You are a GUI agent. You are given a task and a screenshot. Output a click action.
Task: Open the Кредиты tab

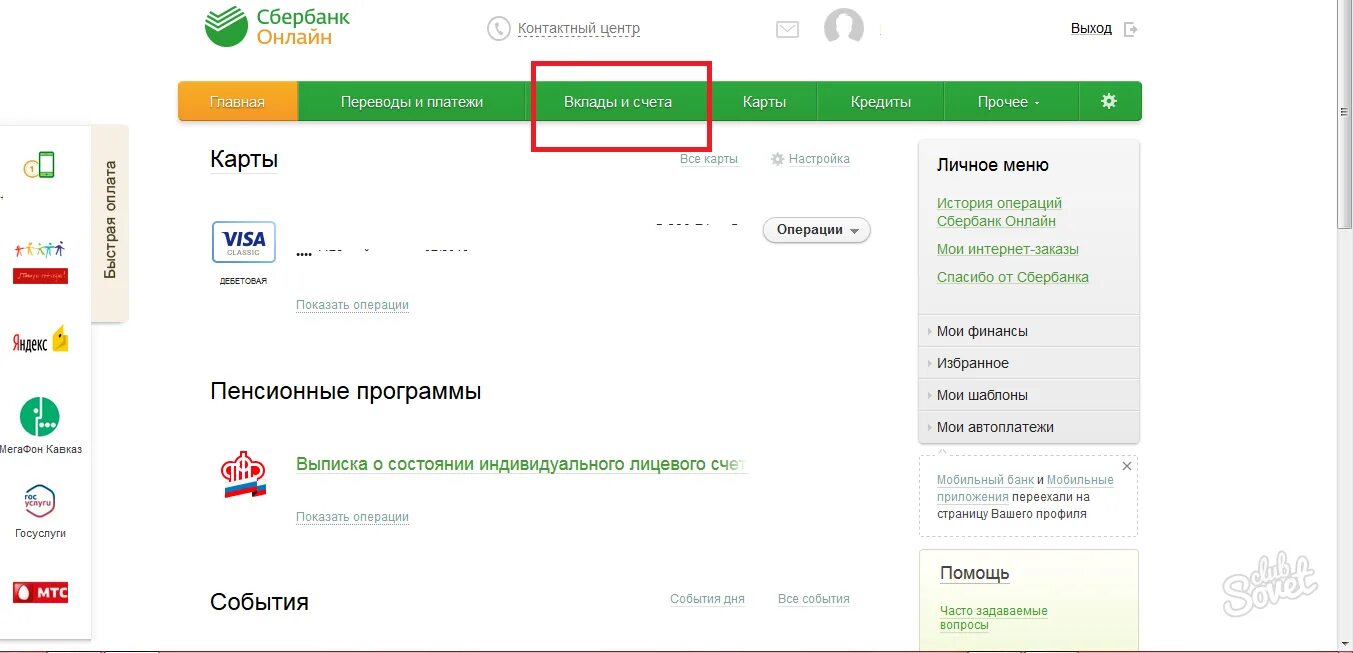pyautogui.click(x=881, y=102)
